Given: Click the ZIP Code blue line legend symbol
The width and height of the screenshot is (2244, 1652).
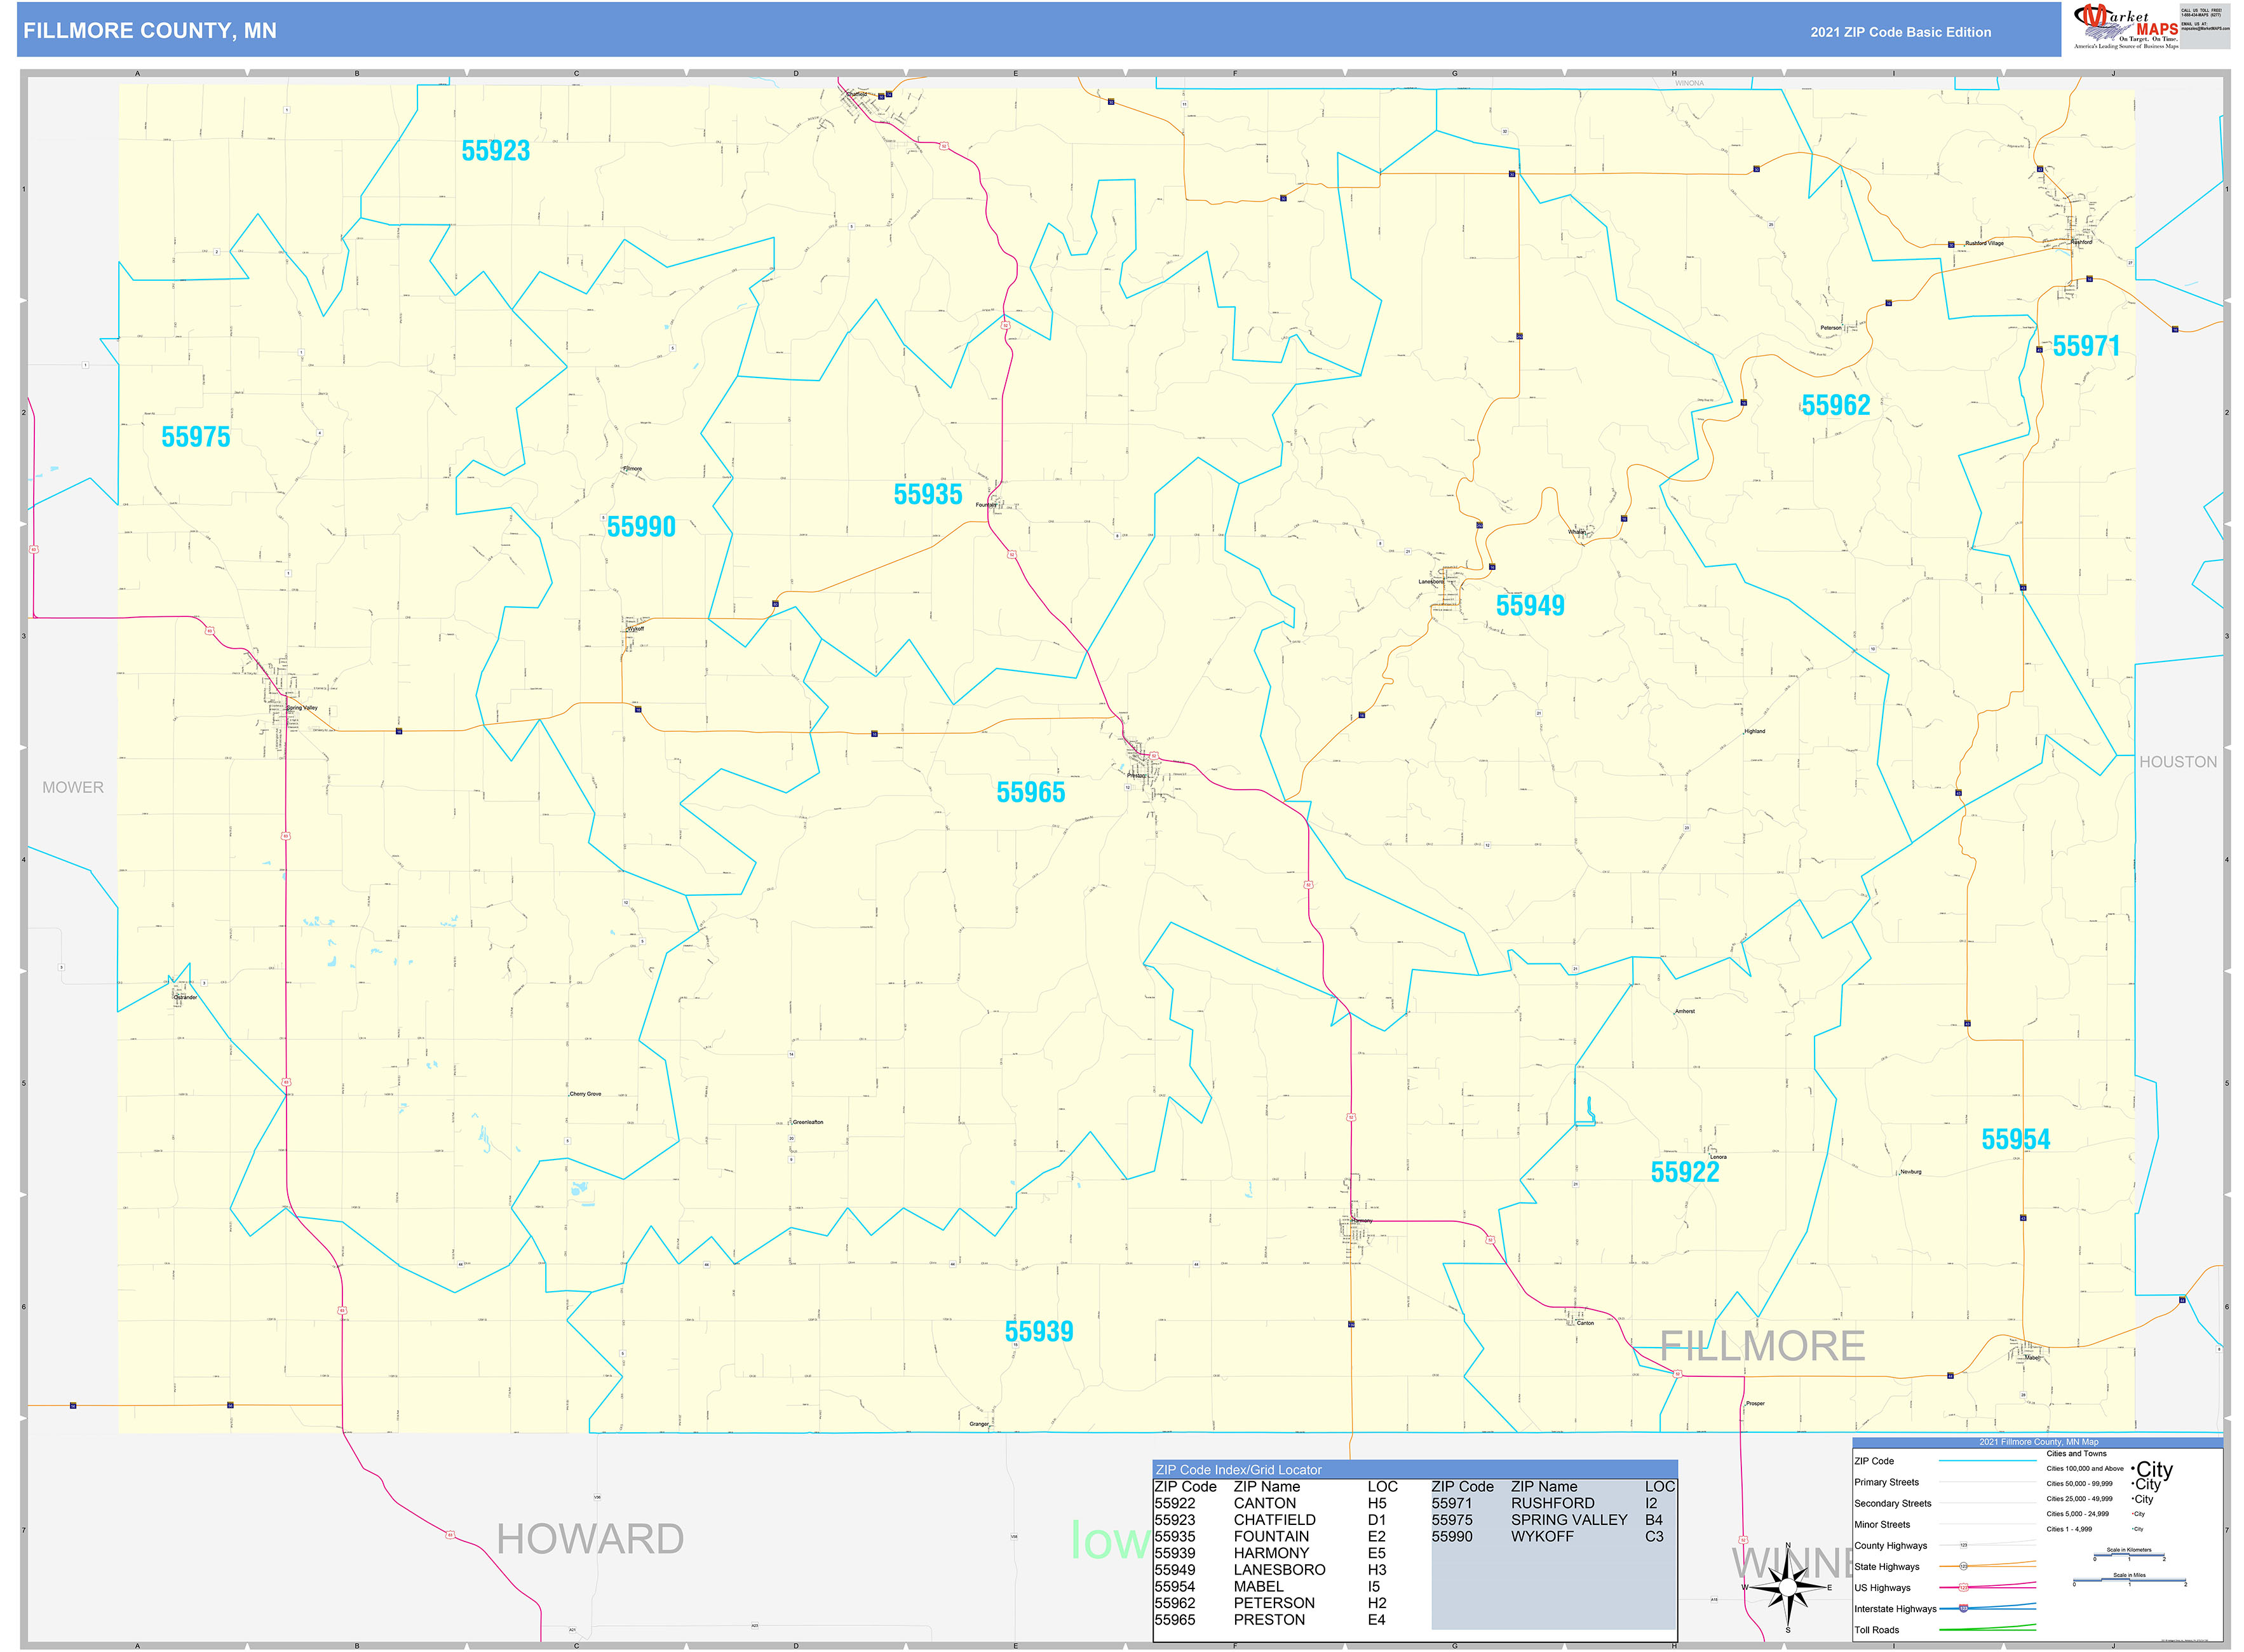Looking at the screenshot, I should (x=1988, y=1461).
